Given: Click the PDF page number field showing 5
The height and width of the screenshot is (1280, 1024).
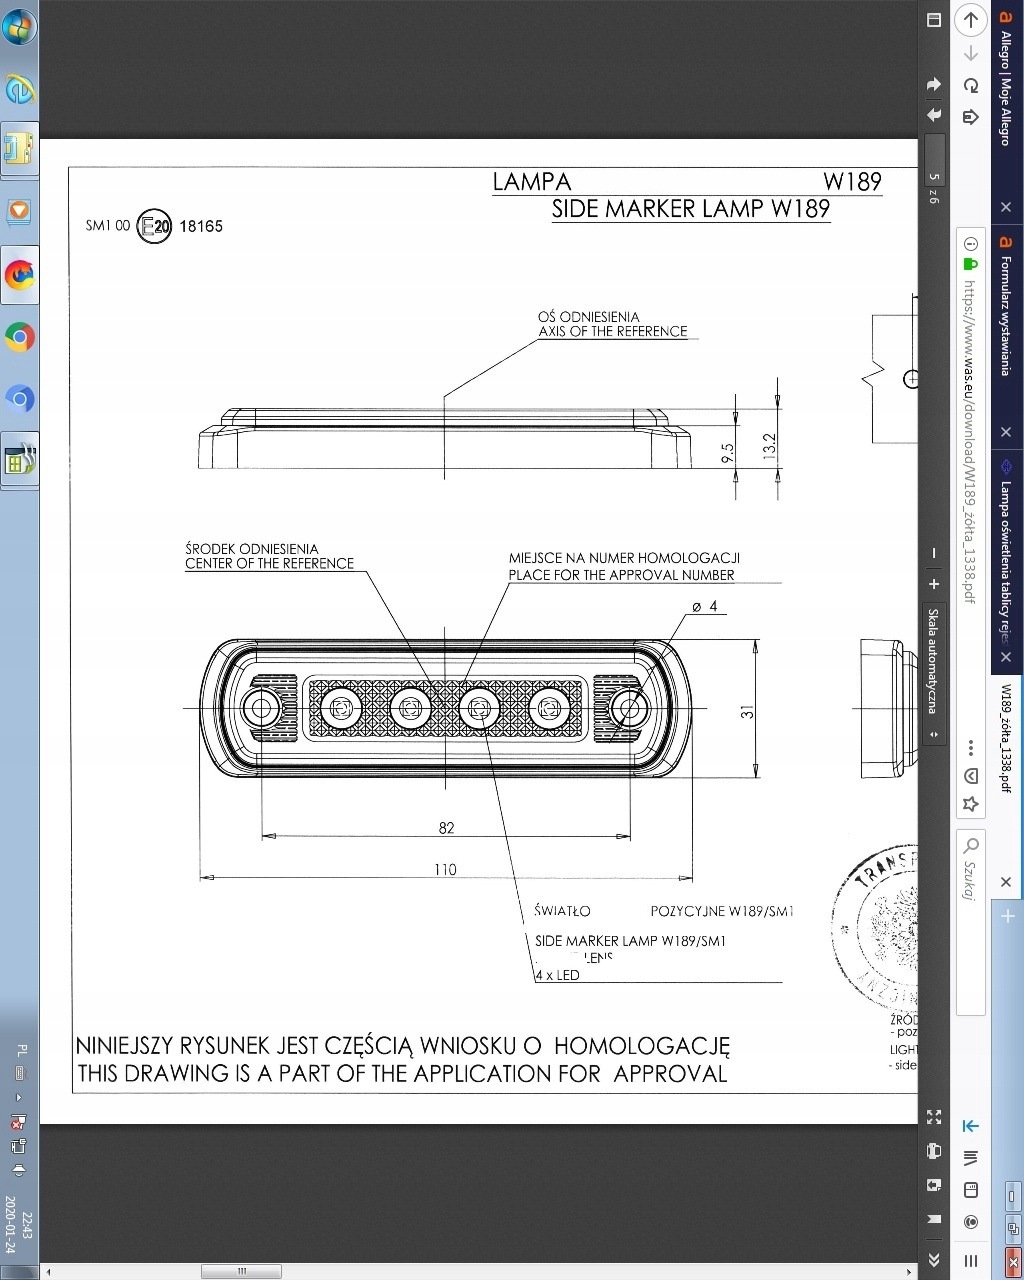Looking at the screenshot, I should (x=934, y=158).
